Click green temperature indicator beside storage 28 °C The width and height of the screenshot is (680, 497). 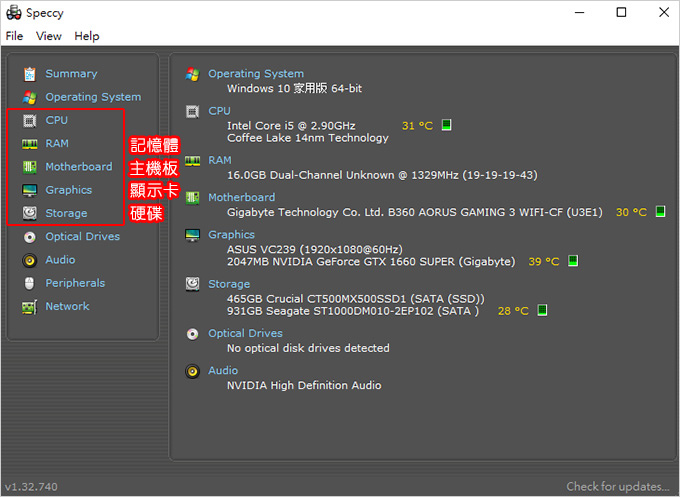[542, 310]
